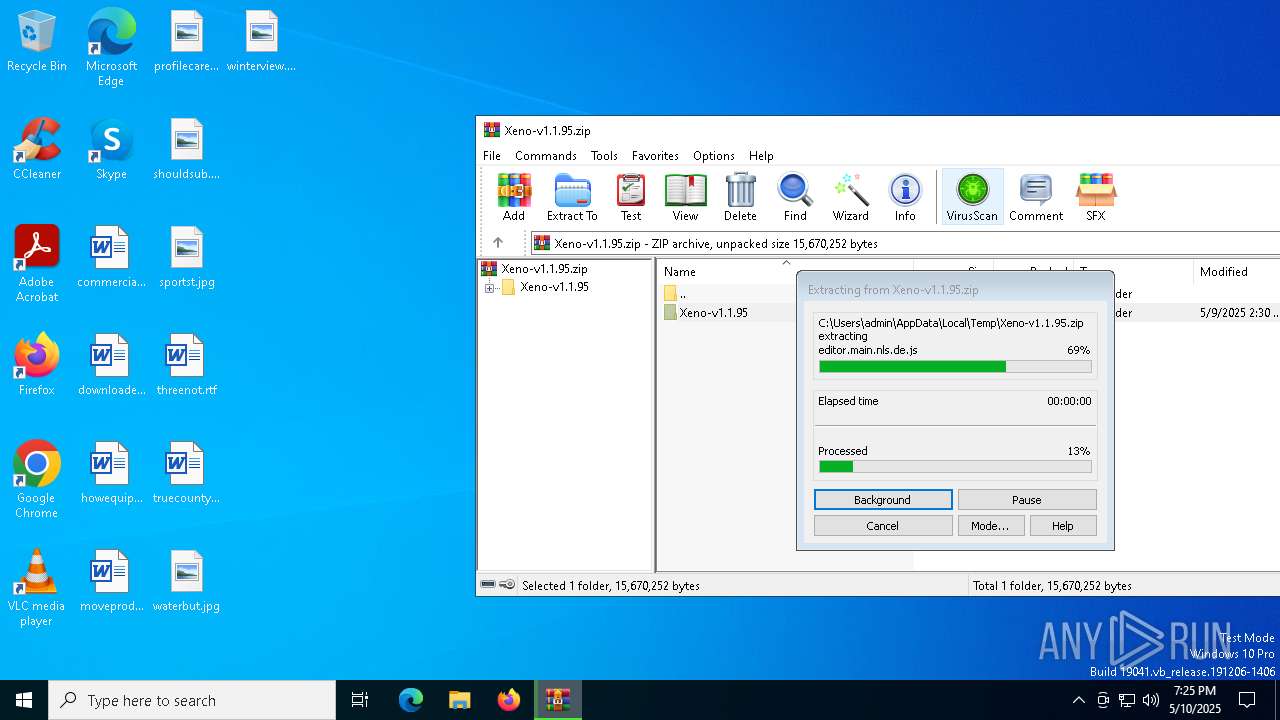The height and width of the screenshot is (720, 1280).
Task: Open the Tools menu
Action: click(x=604, y=156)
